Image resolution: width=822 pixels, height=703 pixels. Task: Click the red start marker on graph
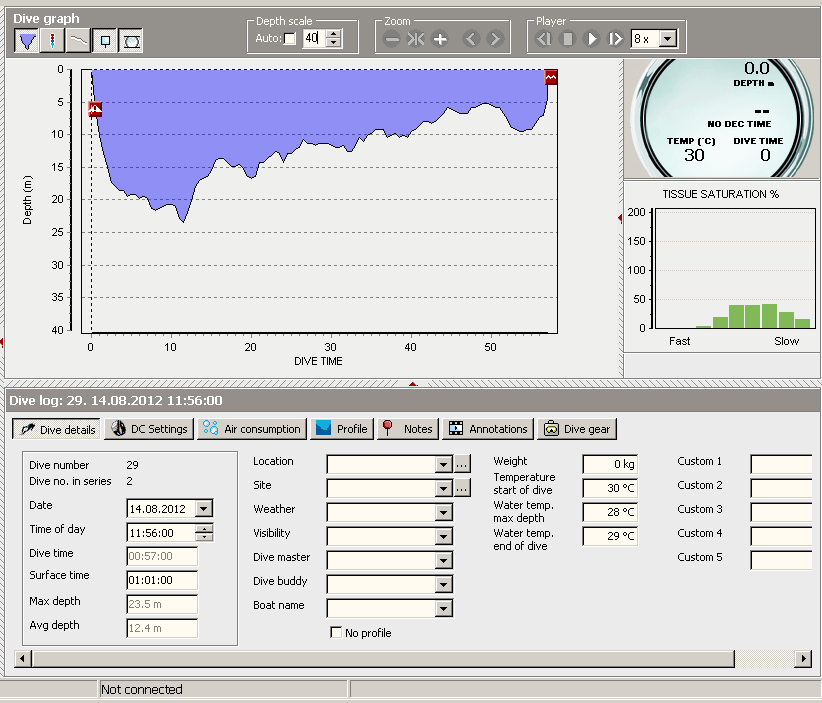[x=95, y=109]
